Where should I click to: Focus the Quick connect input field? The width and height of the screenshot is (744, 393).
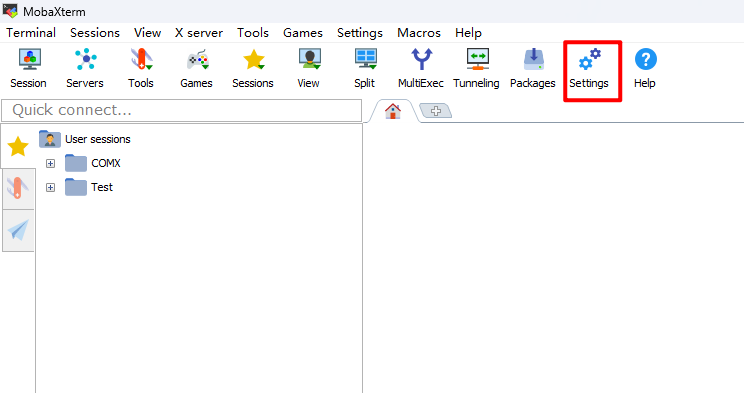182,110
